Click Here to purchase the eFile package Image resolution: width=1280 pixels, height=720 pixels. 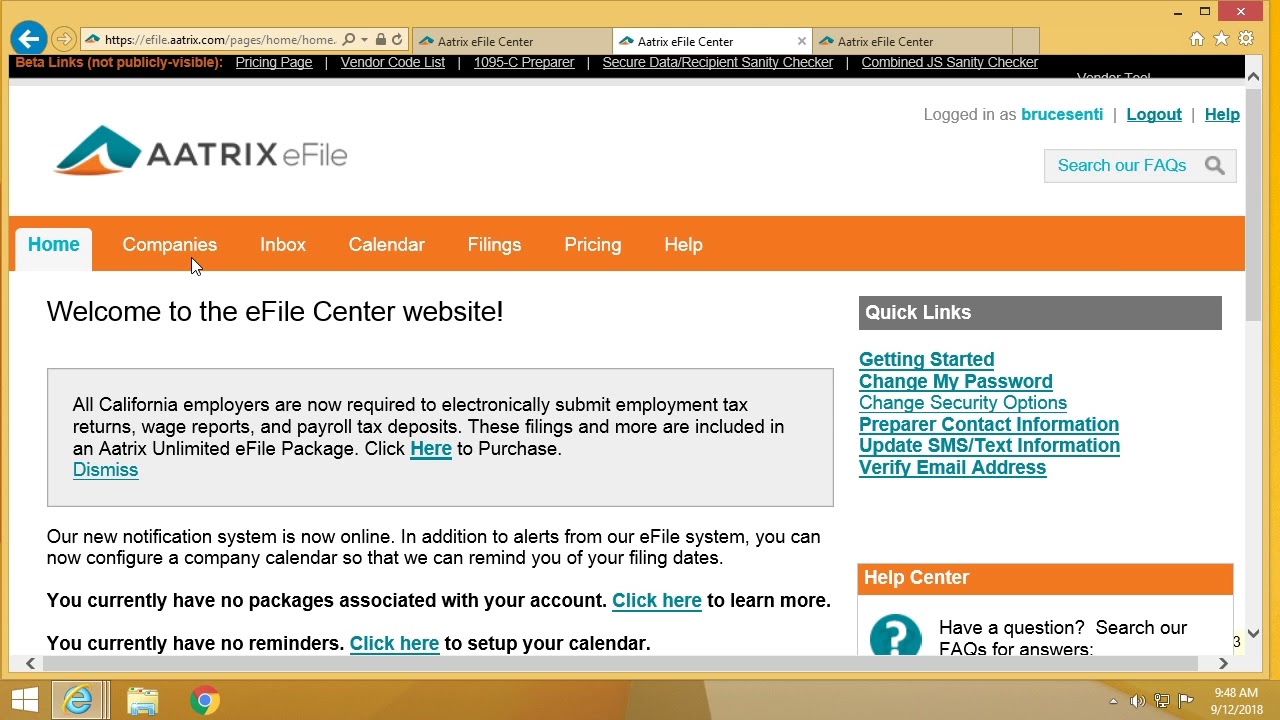[x=431, y=449]
